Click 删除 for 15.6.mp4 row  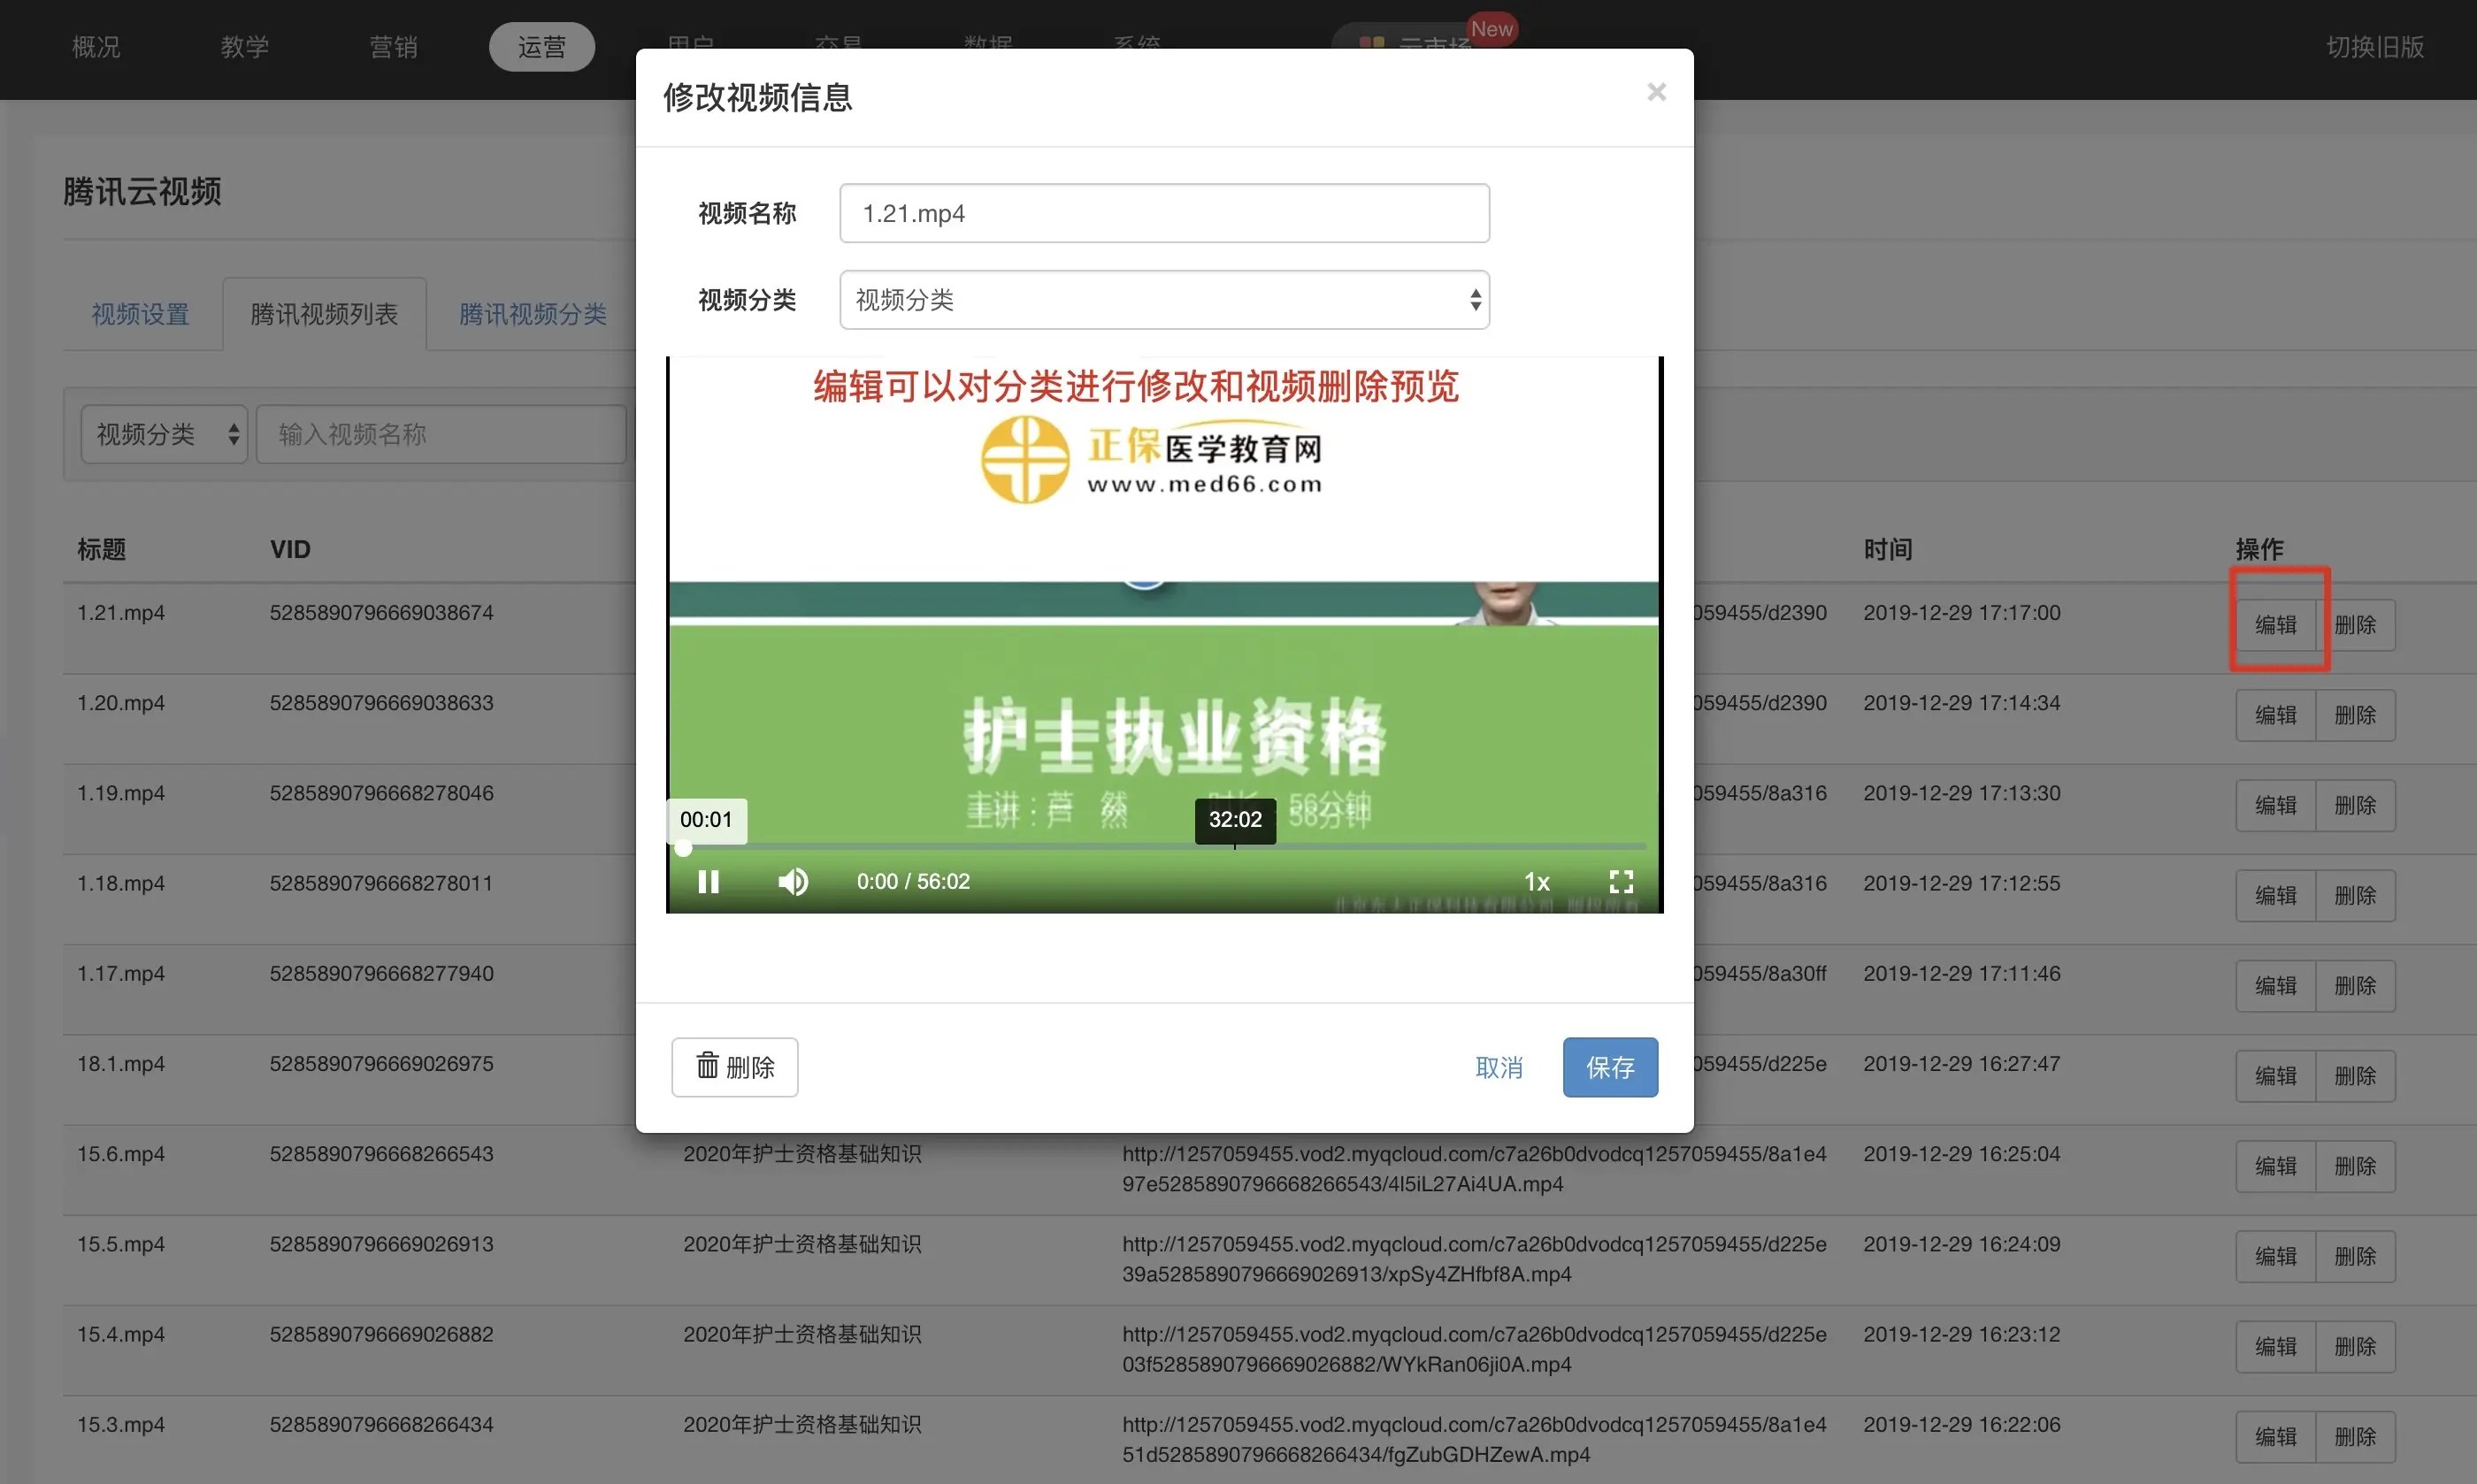(2354, 1166)
